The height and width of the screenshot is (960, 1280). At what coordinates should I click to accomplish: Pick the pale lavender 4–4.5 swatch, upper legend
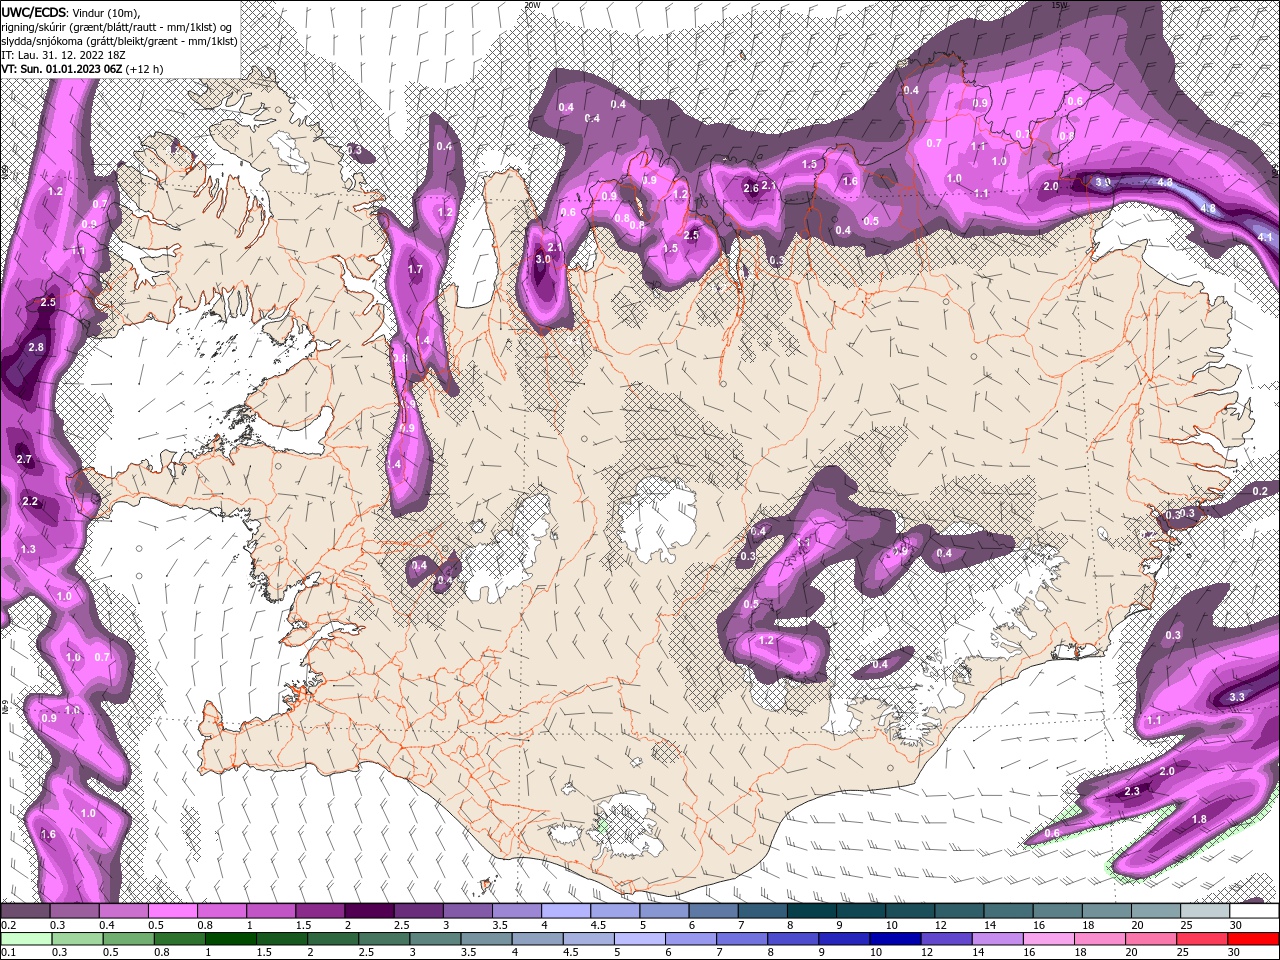[x=566, y=911]
